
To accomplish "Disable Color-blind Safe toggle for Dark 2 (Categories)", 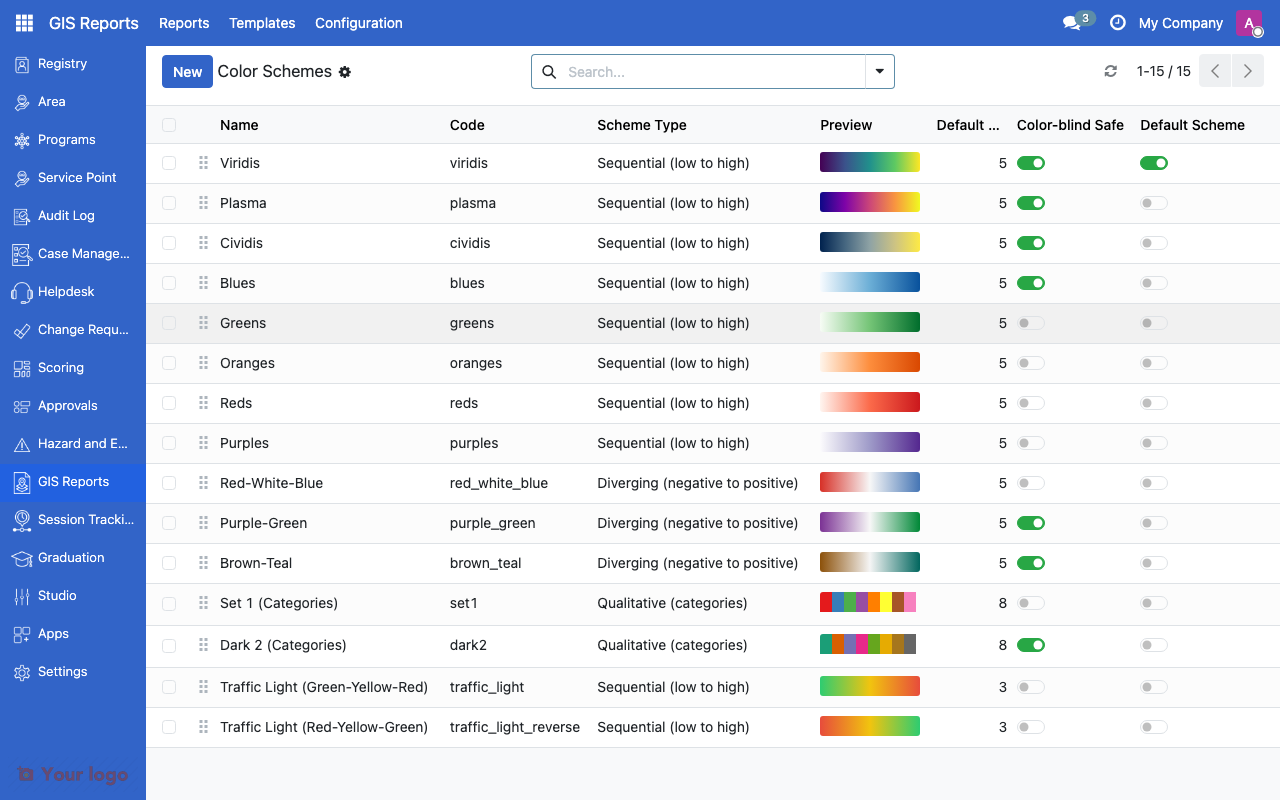I will pos(1031,645).
